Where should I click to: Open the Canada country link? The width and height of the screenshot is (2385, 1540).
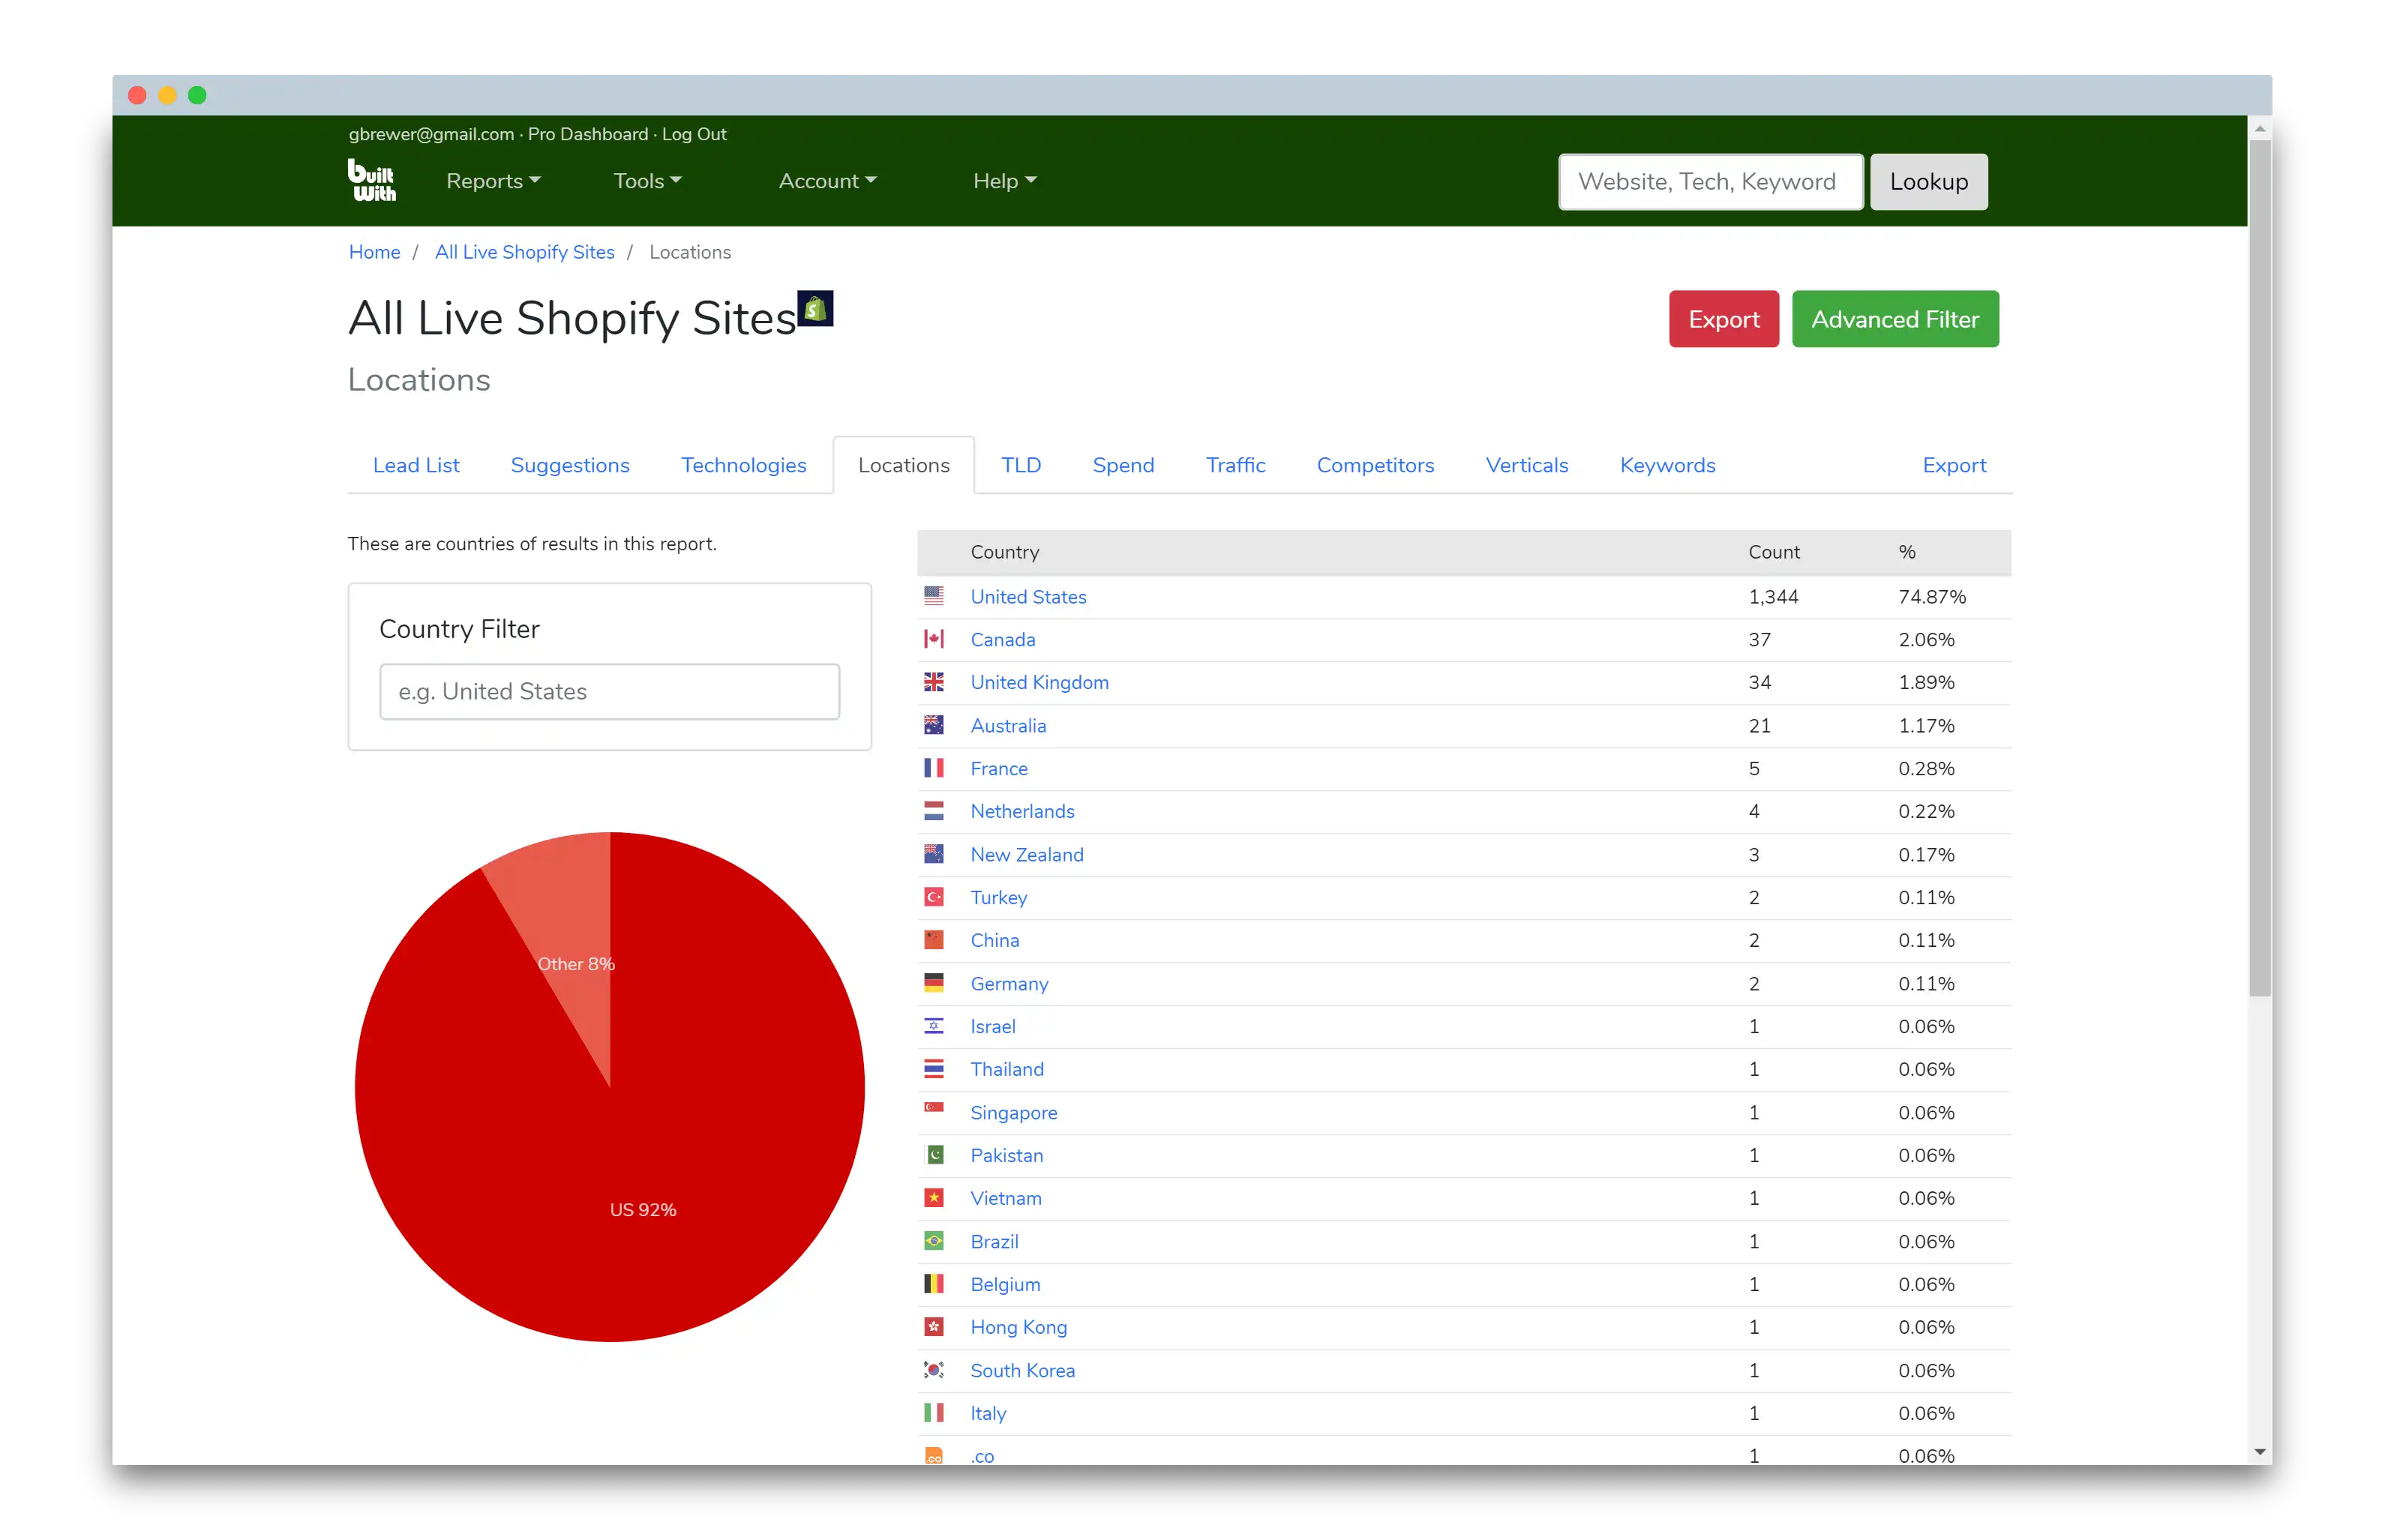click(x=1002, y=639)
